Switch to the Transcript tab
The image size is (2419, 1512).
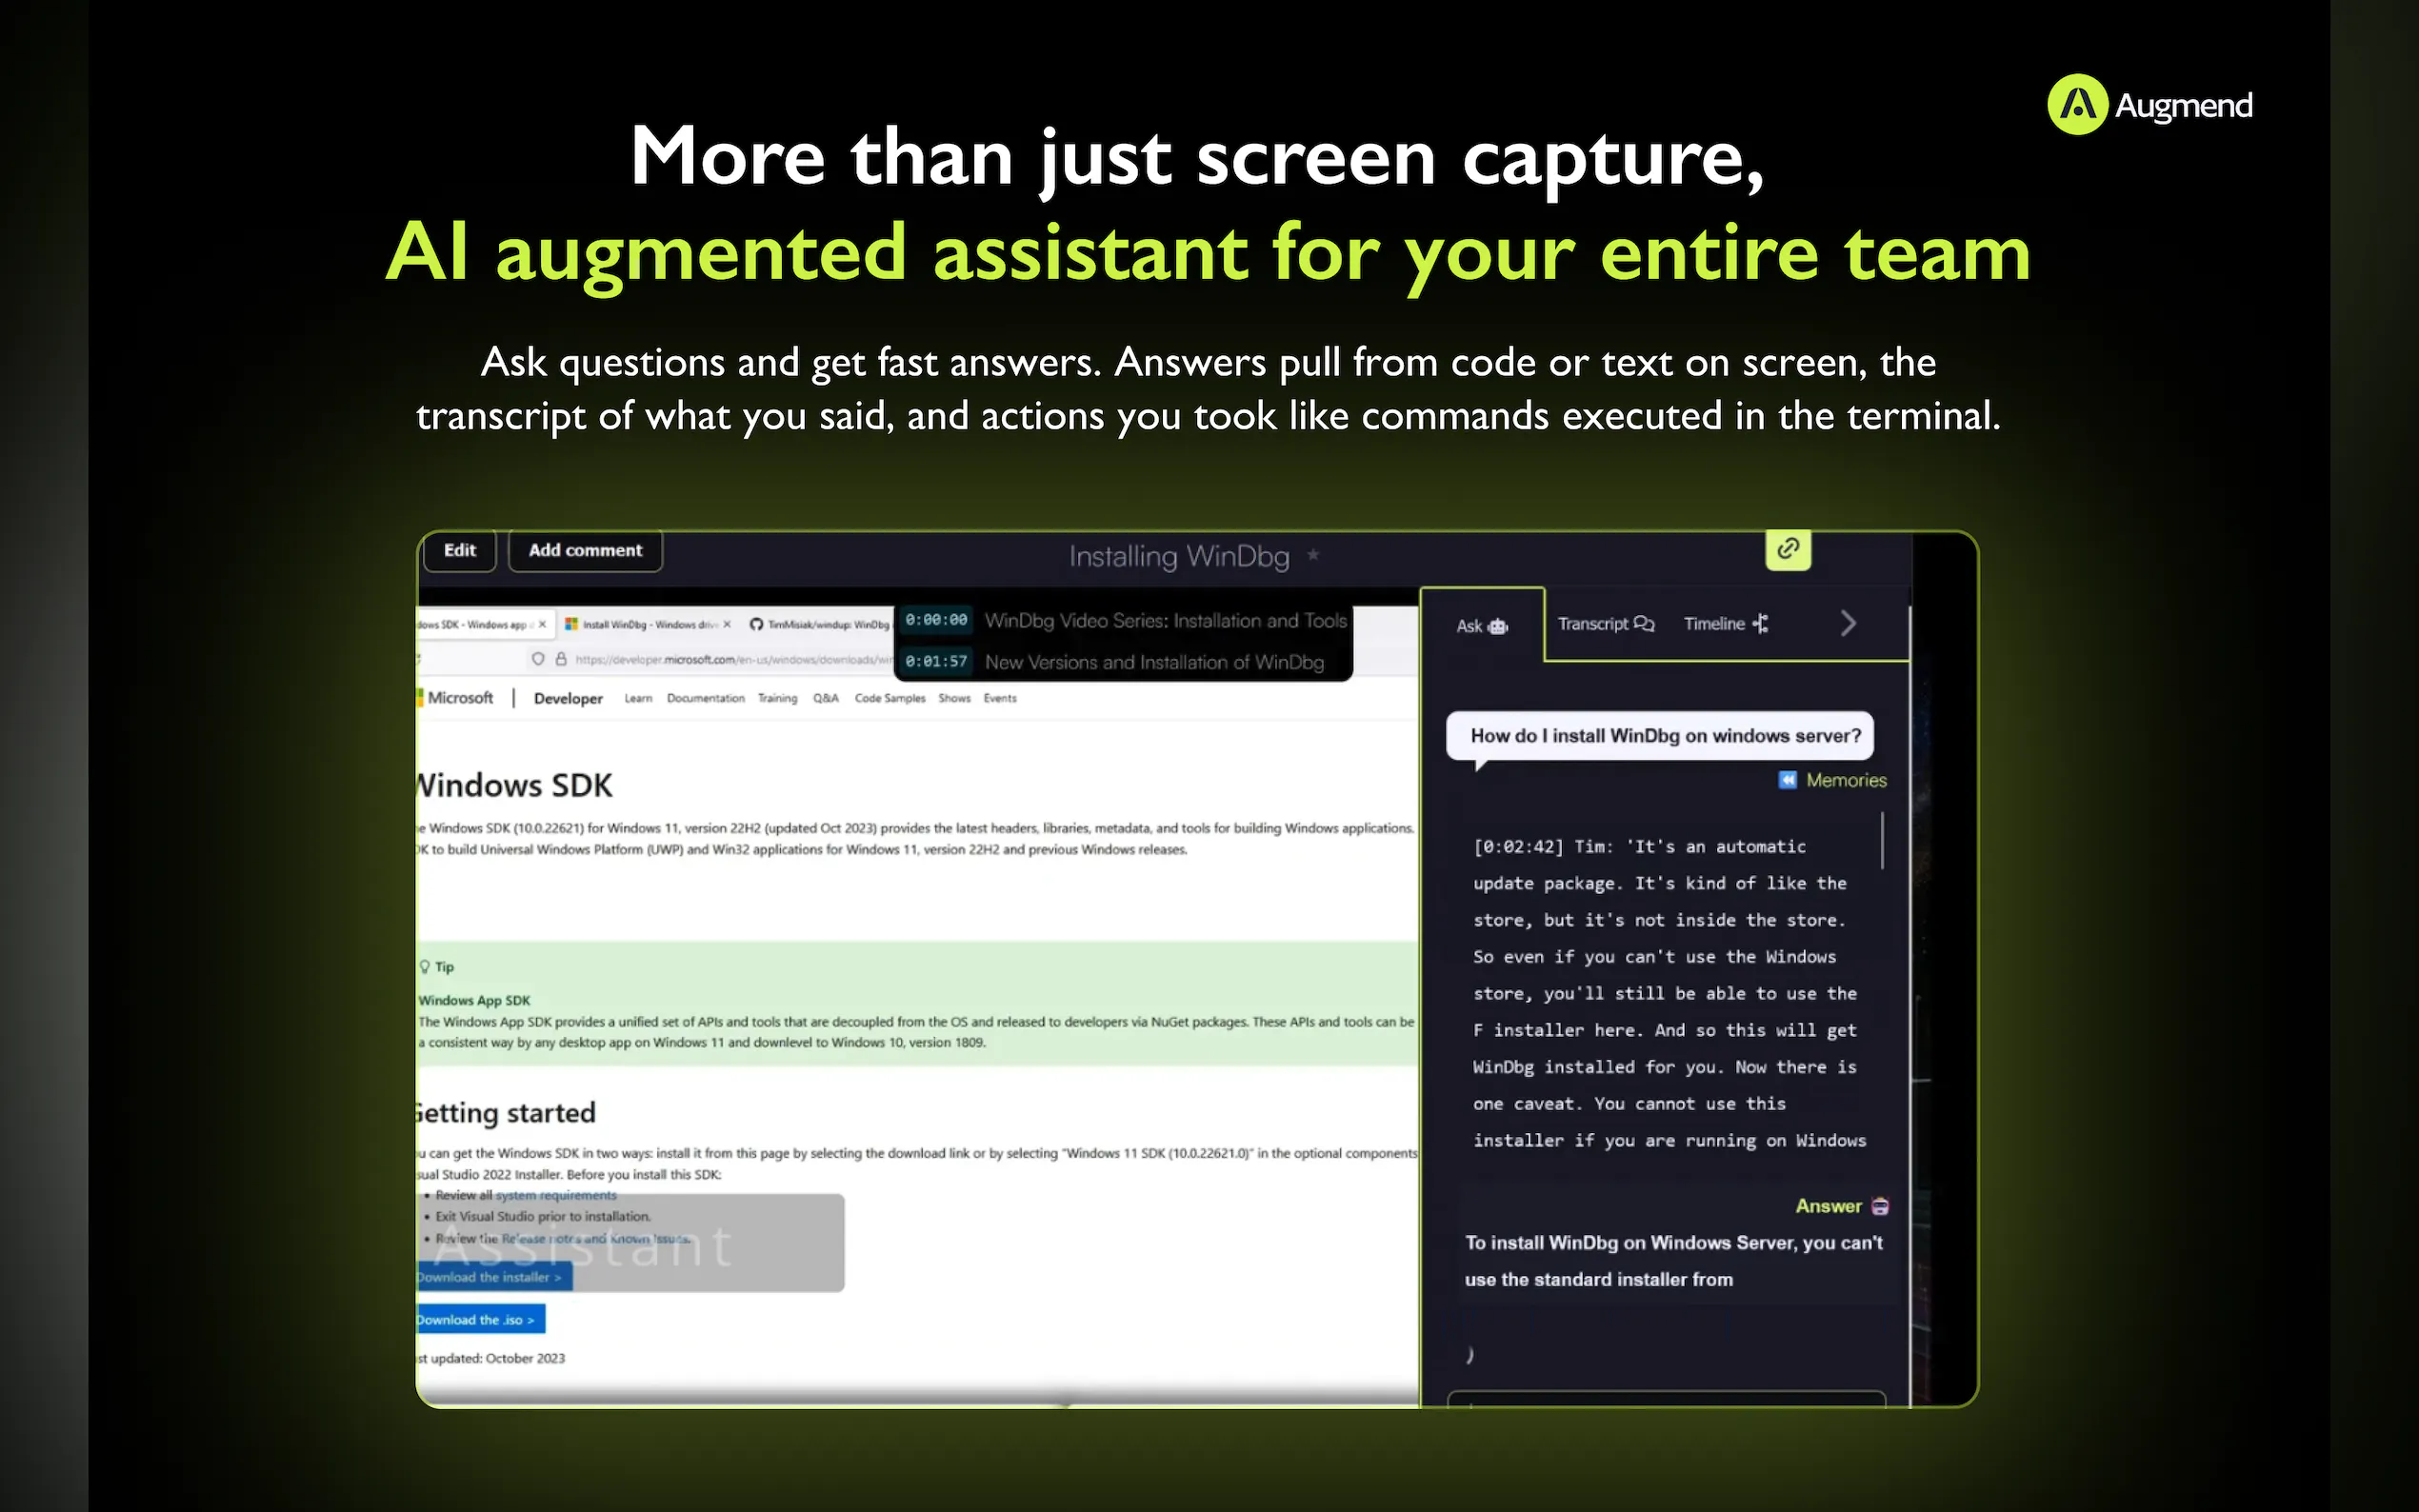click(x=1605, y=624)
